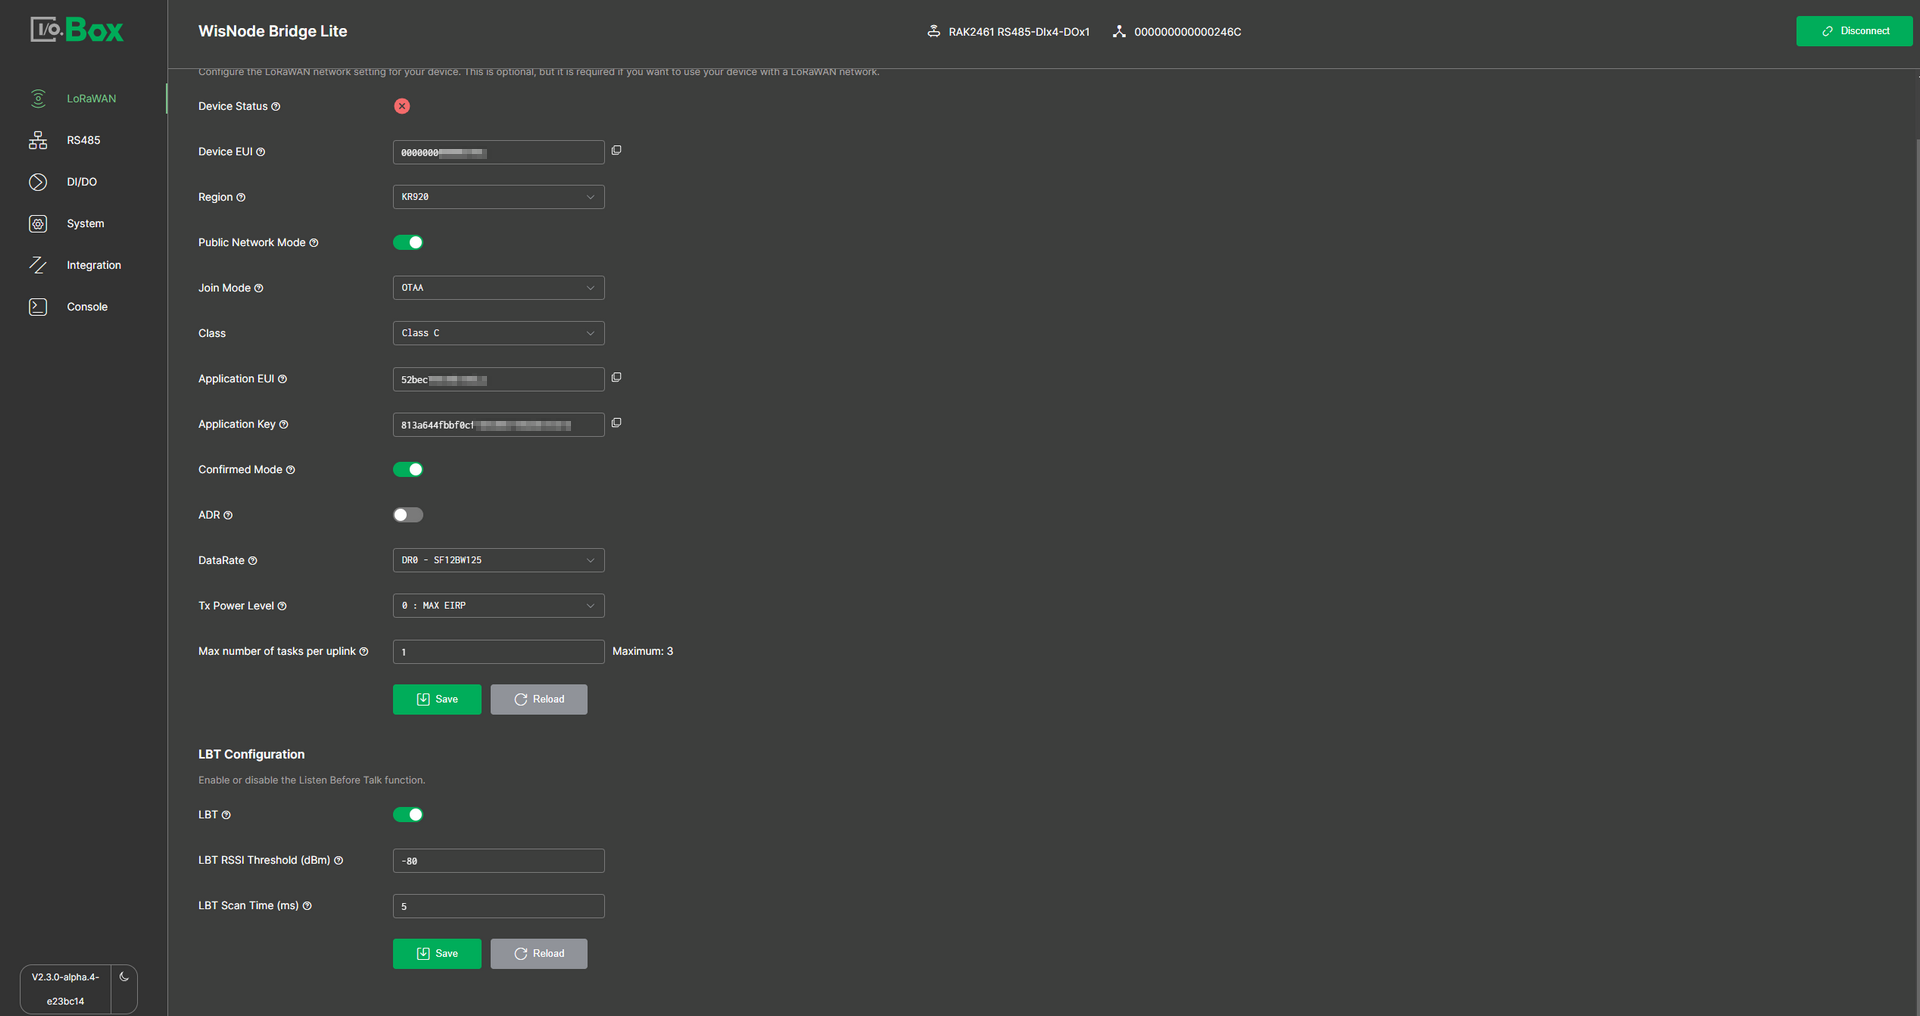Enable the ADR toggle

(x=408, y=515)
